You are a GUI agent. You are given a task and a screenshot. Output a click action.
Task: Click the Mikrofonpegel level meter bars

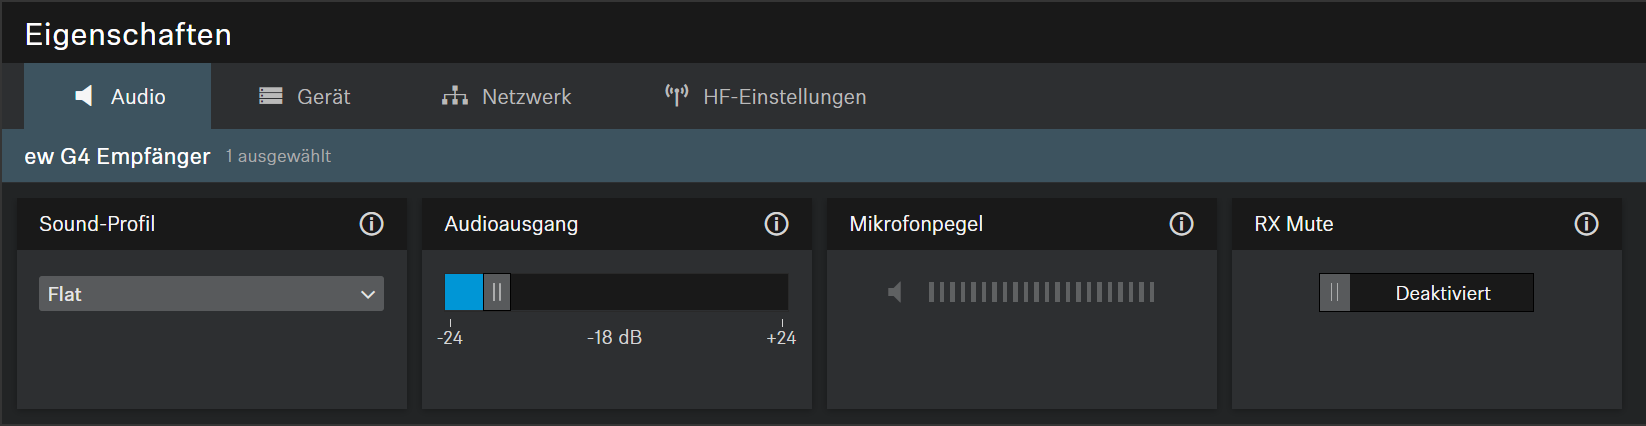coord(1041,292)
